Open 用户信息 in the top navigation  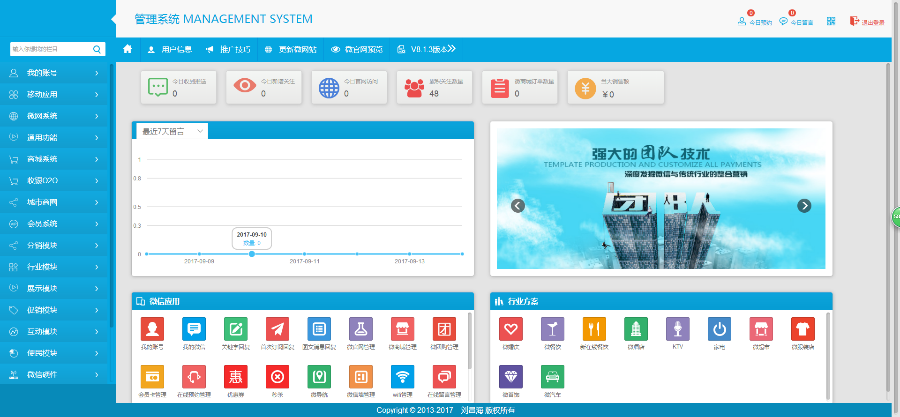tap(169, 49)
